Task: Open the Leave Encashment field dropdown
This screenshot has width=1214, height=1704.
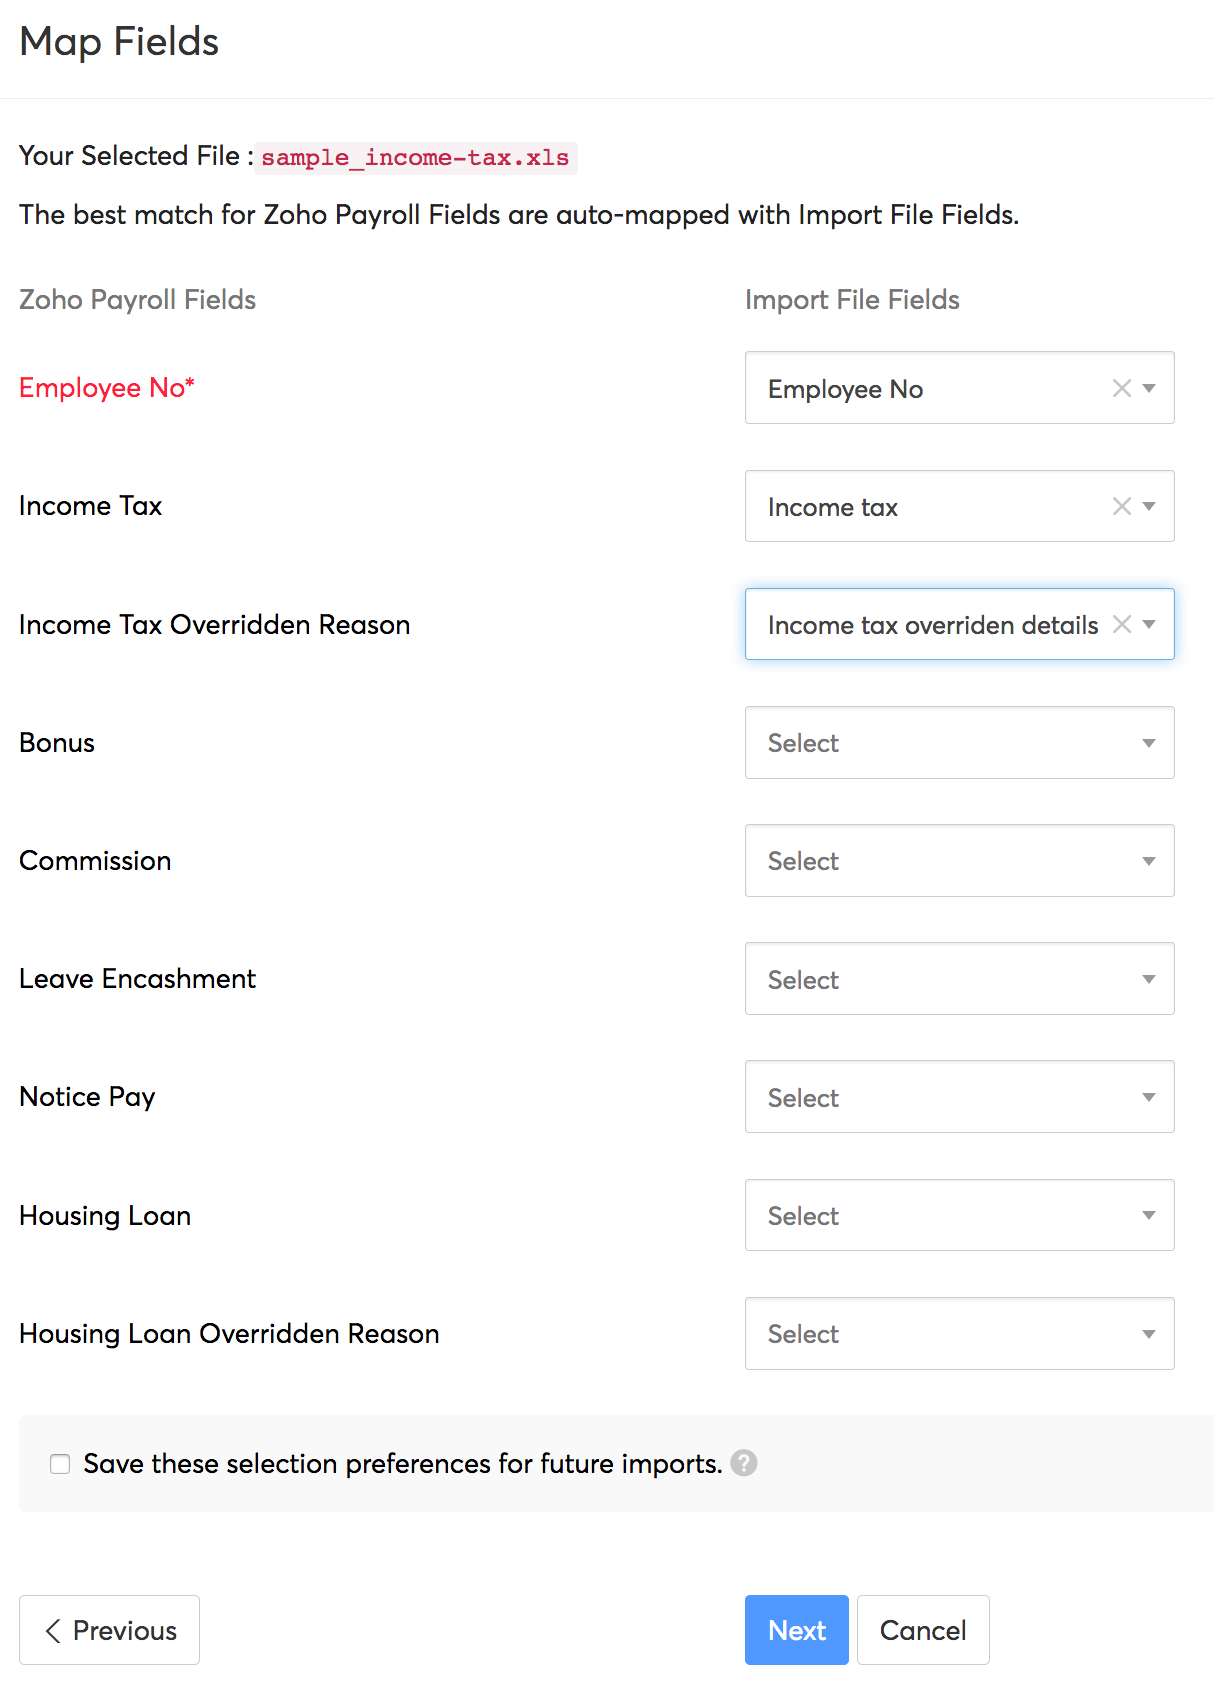Action: [959, 979]
